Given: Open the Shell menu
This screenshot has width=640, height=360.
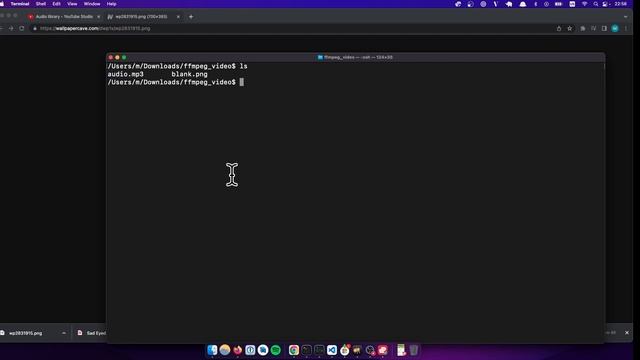Looking at the screenshot, I should click(x=41, y=4).
